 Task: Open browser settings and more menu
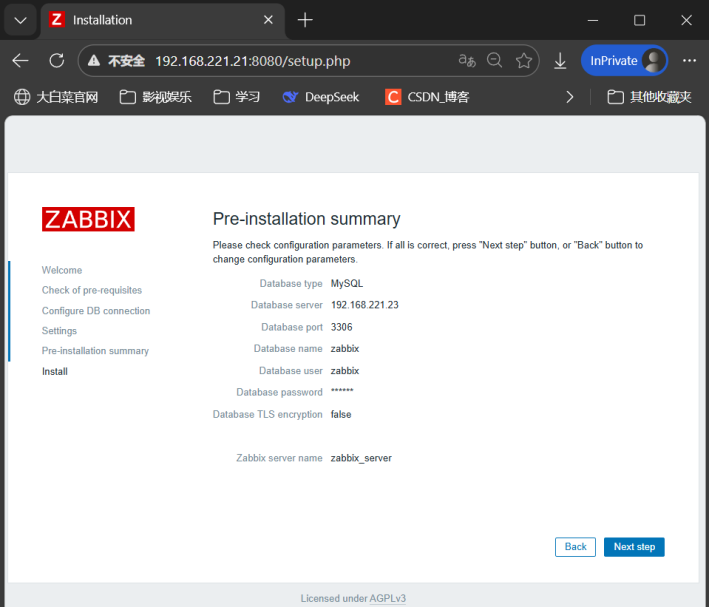point(689,61)
